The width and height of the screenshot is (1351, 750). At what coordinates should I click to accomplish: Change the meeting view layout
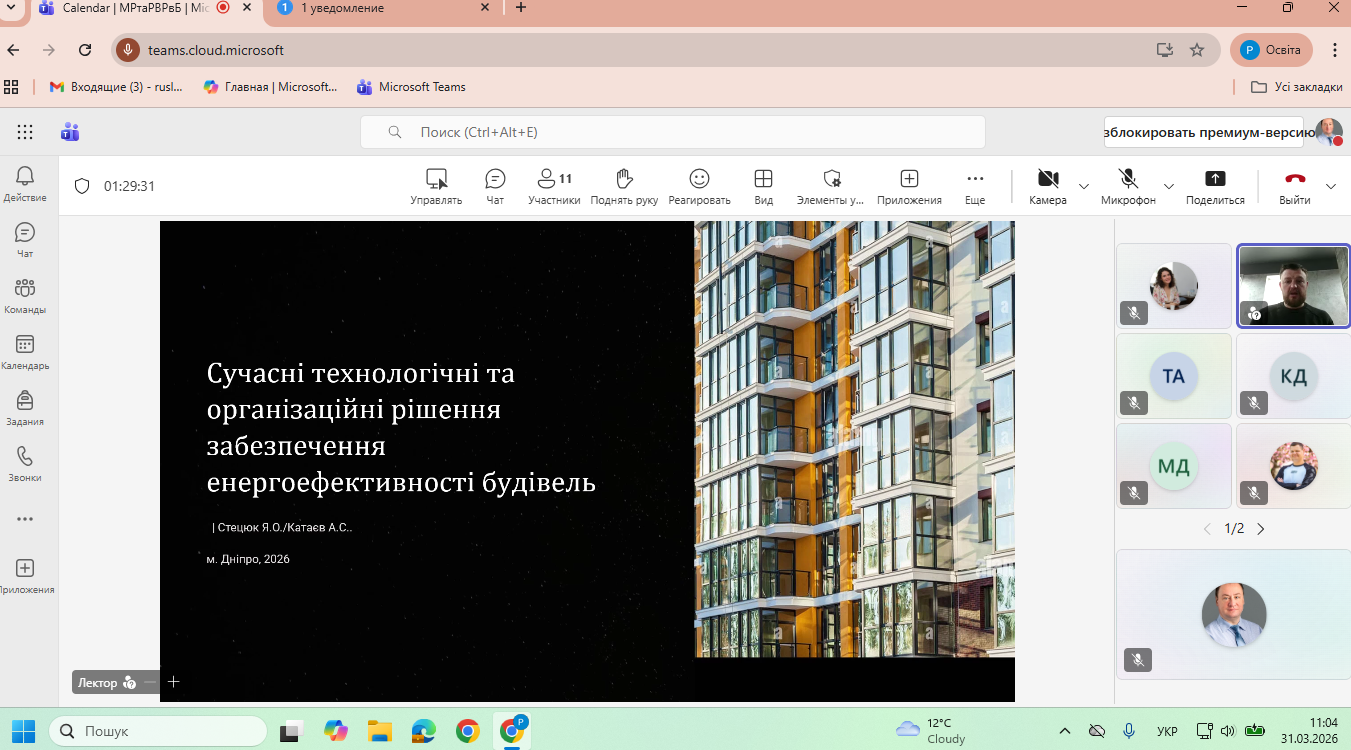[763, 185]
